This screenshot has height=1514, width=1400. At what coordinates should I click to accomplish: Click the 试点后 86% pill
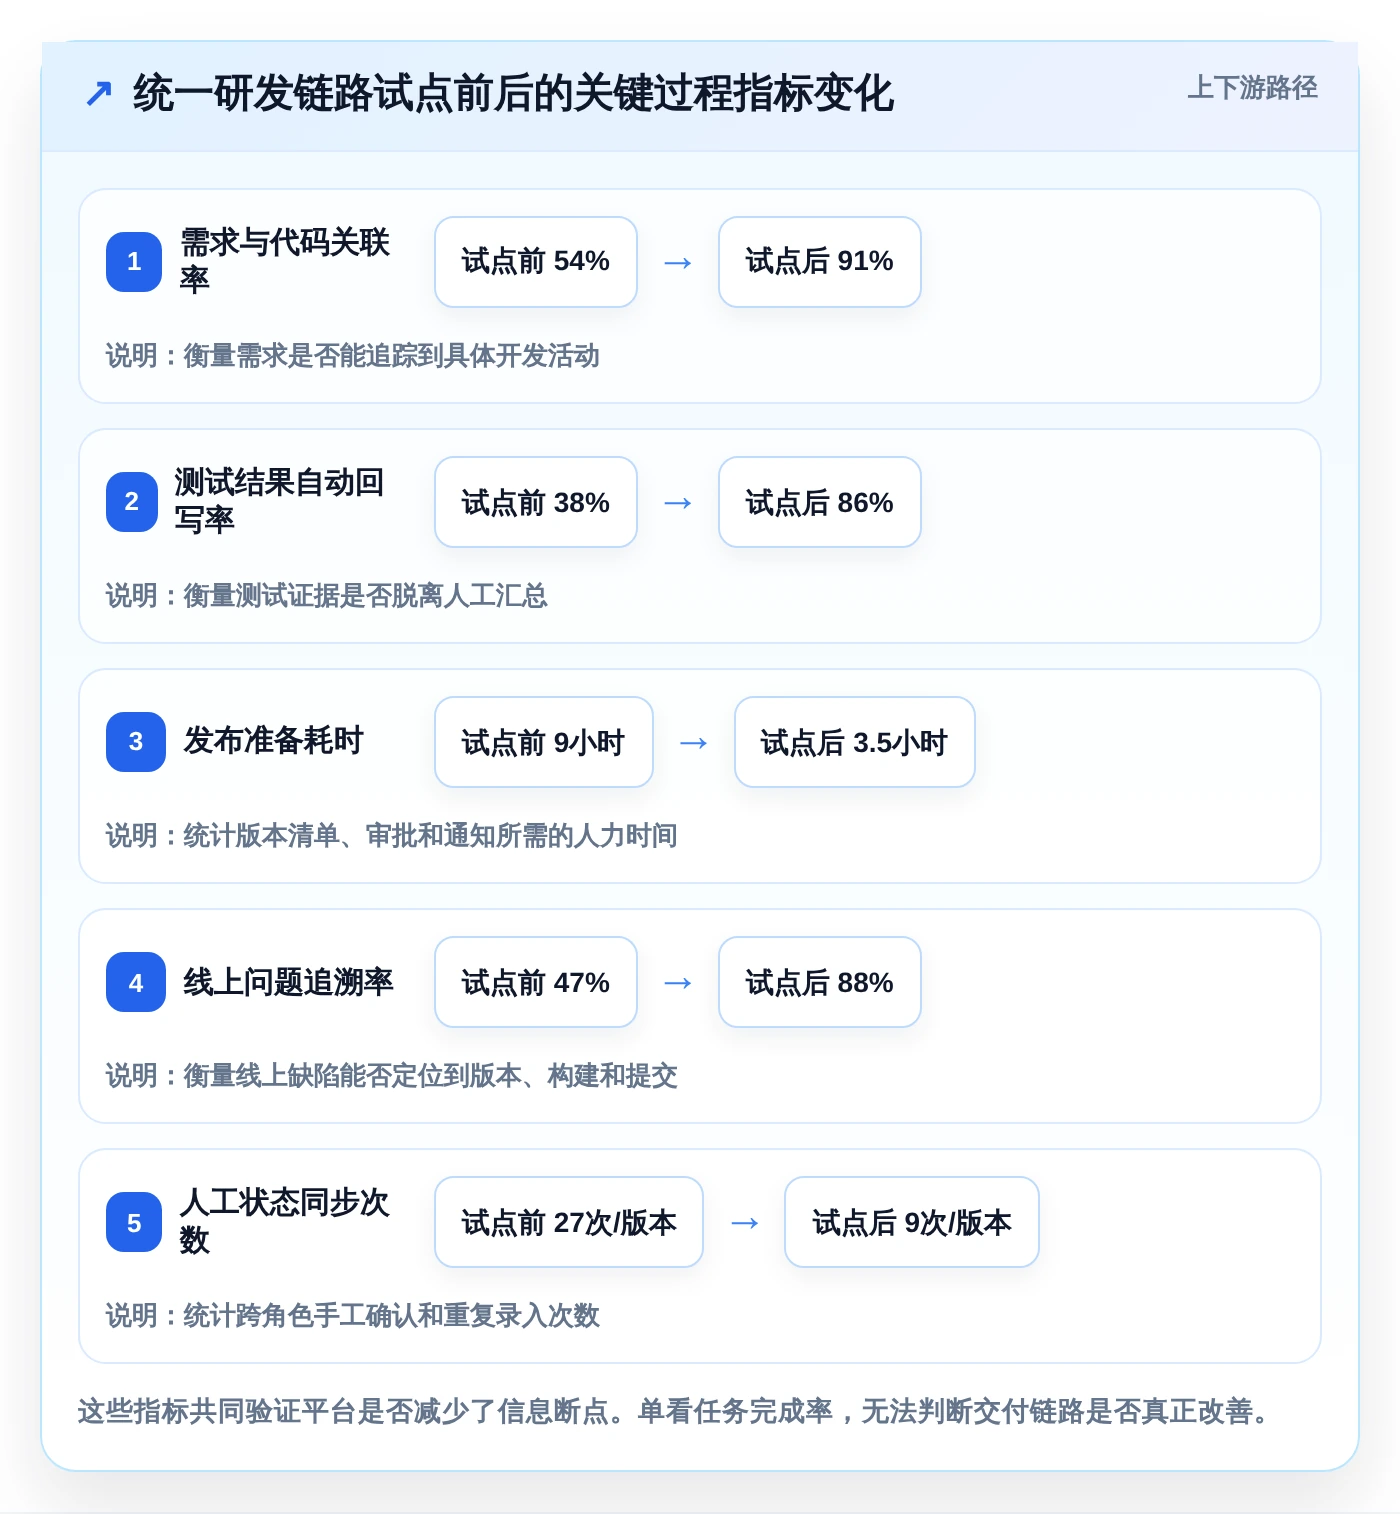coord(820,502)
